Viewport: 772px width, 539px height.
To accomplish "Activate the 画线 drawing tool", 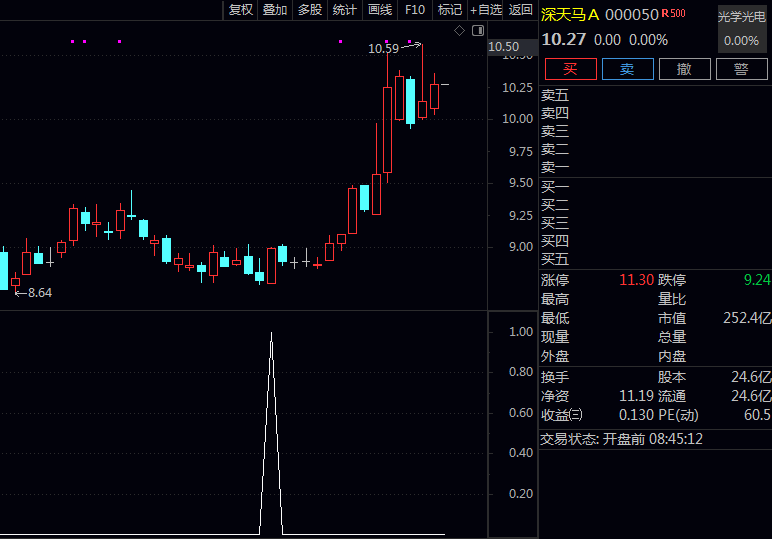I will tap(380, 10).
